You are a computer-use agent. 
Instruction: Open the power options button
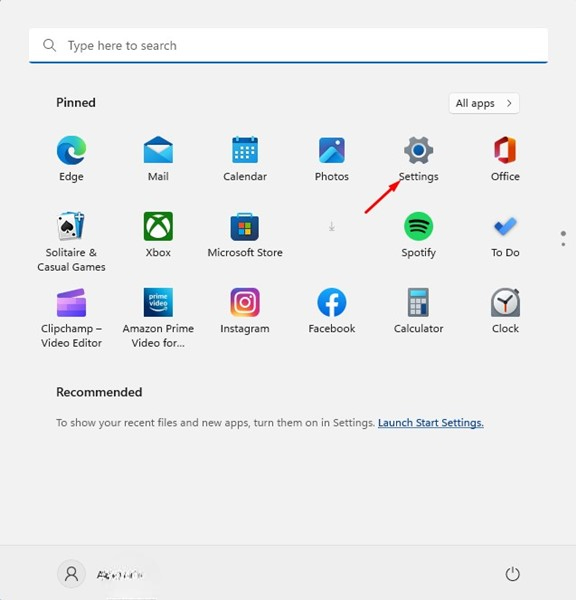[x=512, y=574]
